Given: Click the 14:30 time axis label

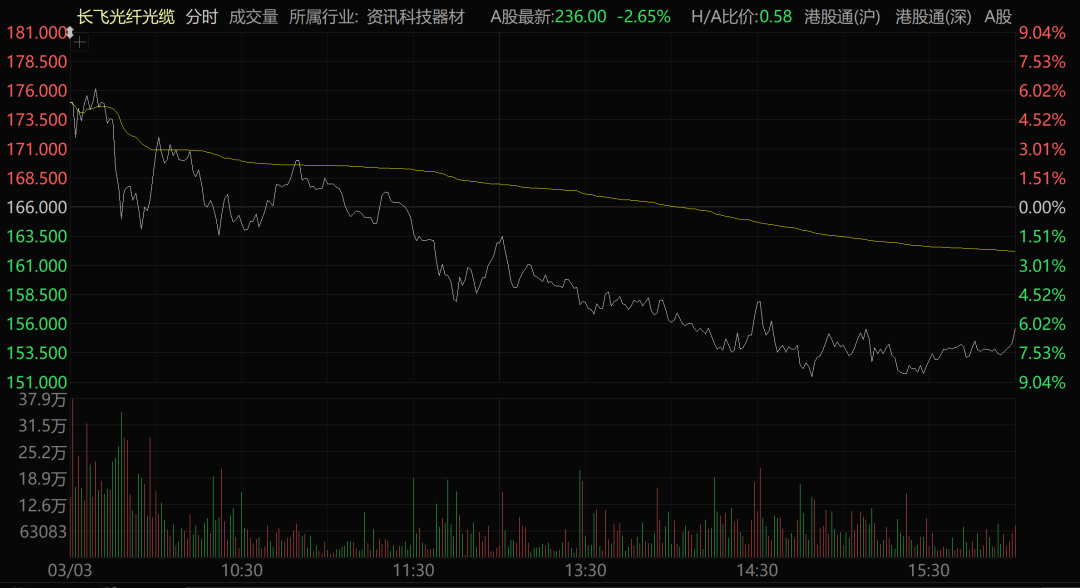Looking at the screenshot, I should [x=757, y=570].
